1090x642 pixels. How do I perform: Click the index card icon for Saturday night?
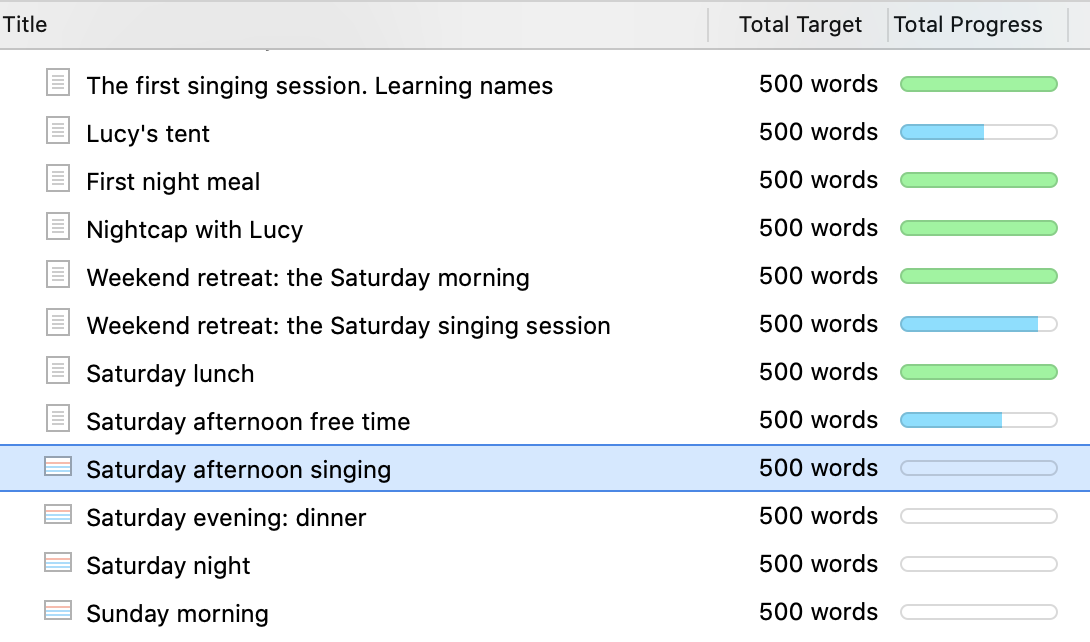(x=58, y=563)
